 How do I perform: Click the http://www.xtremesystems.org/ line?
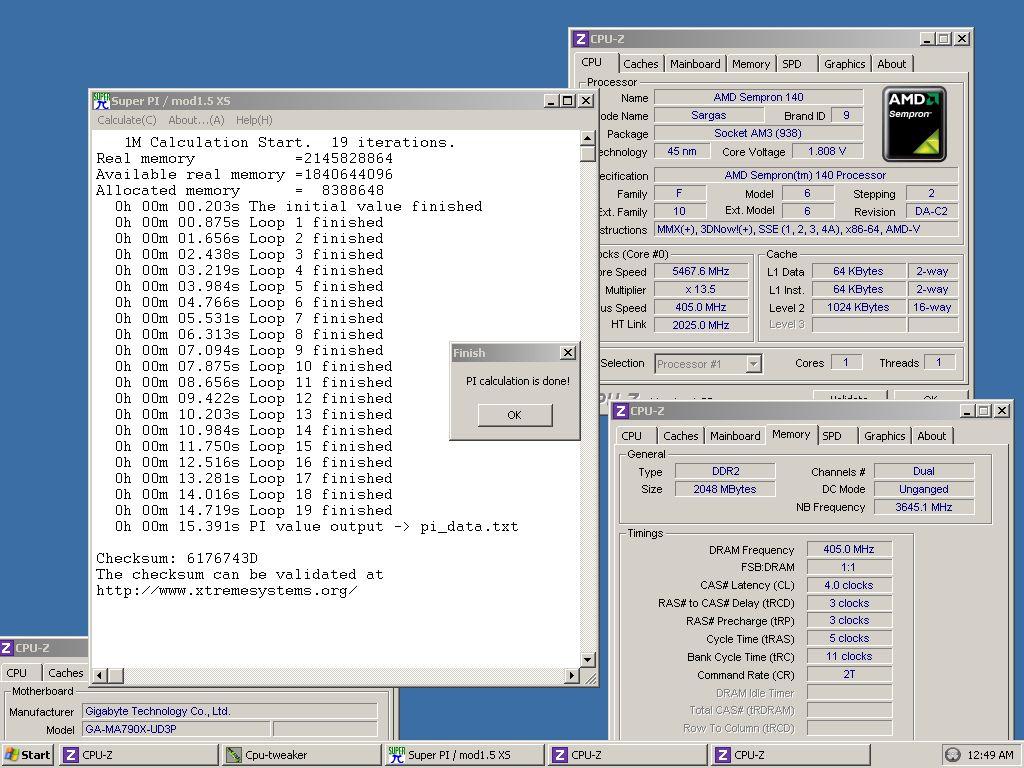click(227, 590)
